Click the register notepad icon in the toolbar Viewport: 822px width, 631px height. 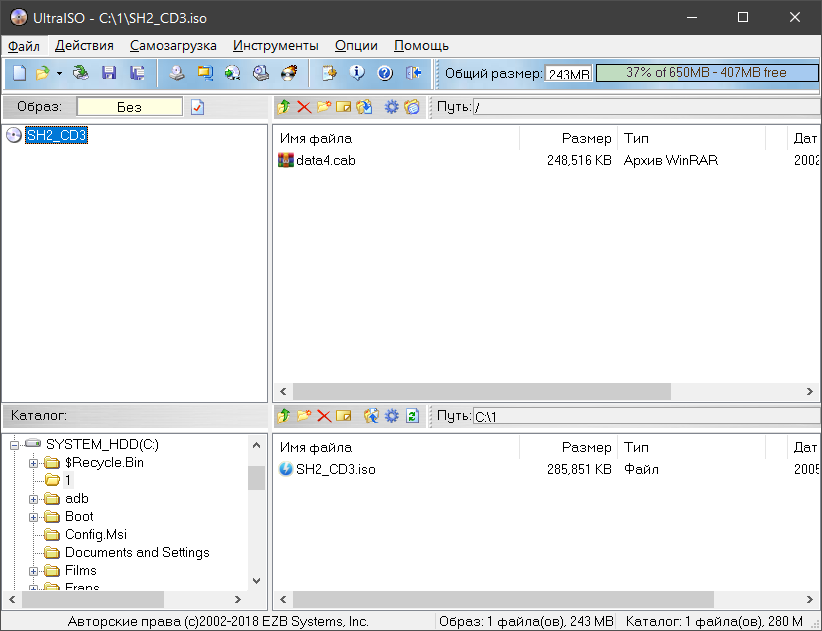tap(329, 73)
